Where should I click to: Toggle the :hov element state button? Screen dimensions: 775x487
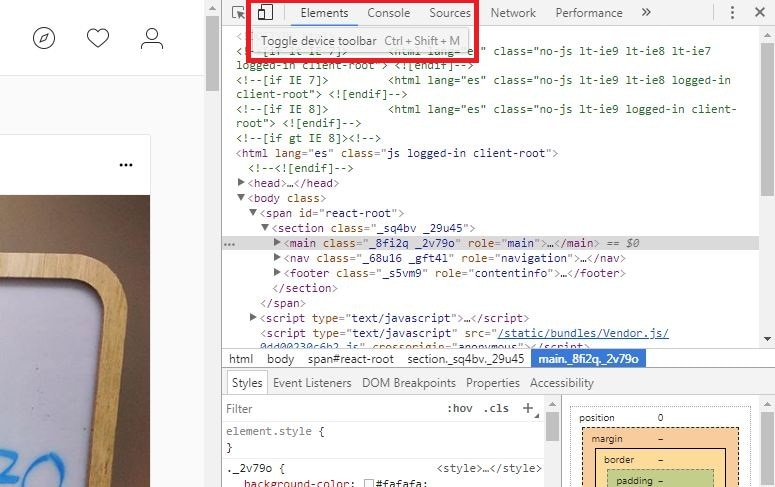(x=460, y=408)
